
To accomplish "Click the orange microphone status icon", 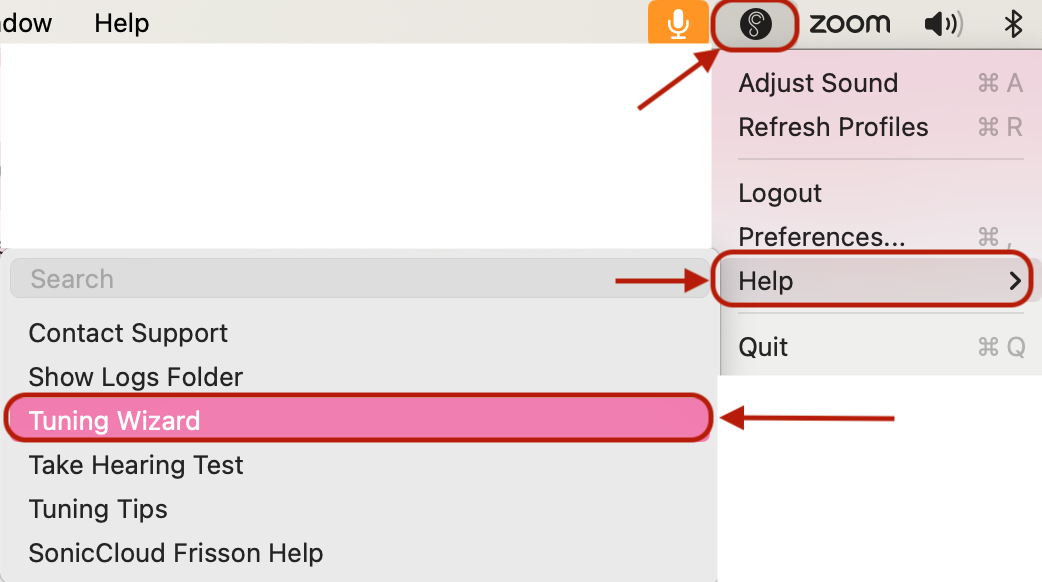I will 678,22.
